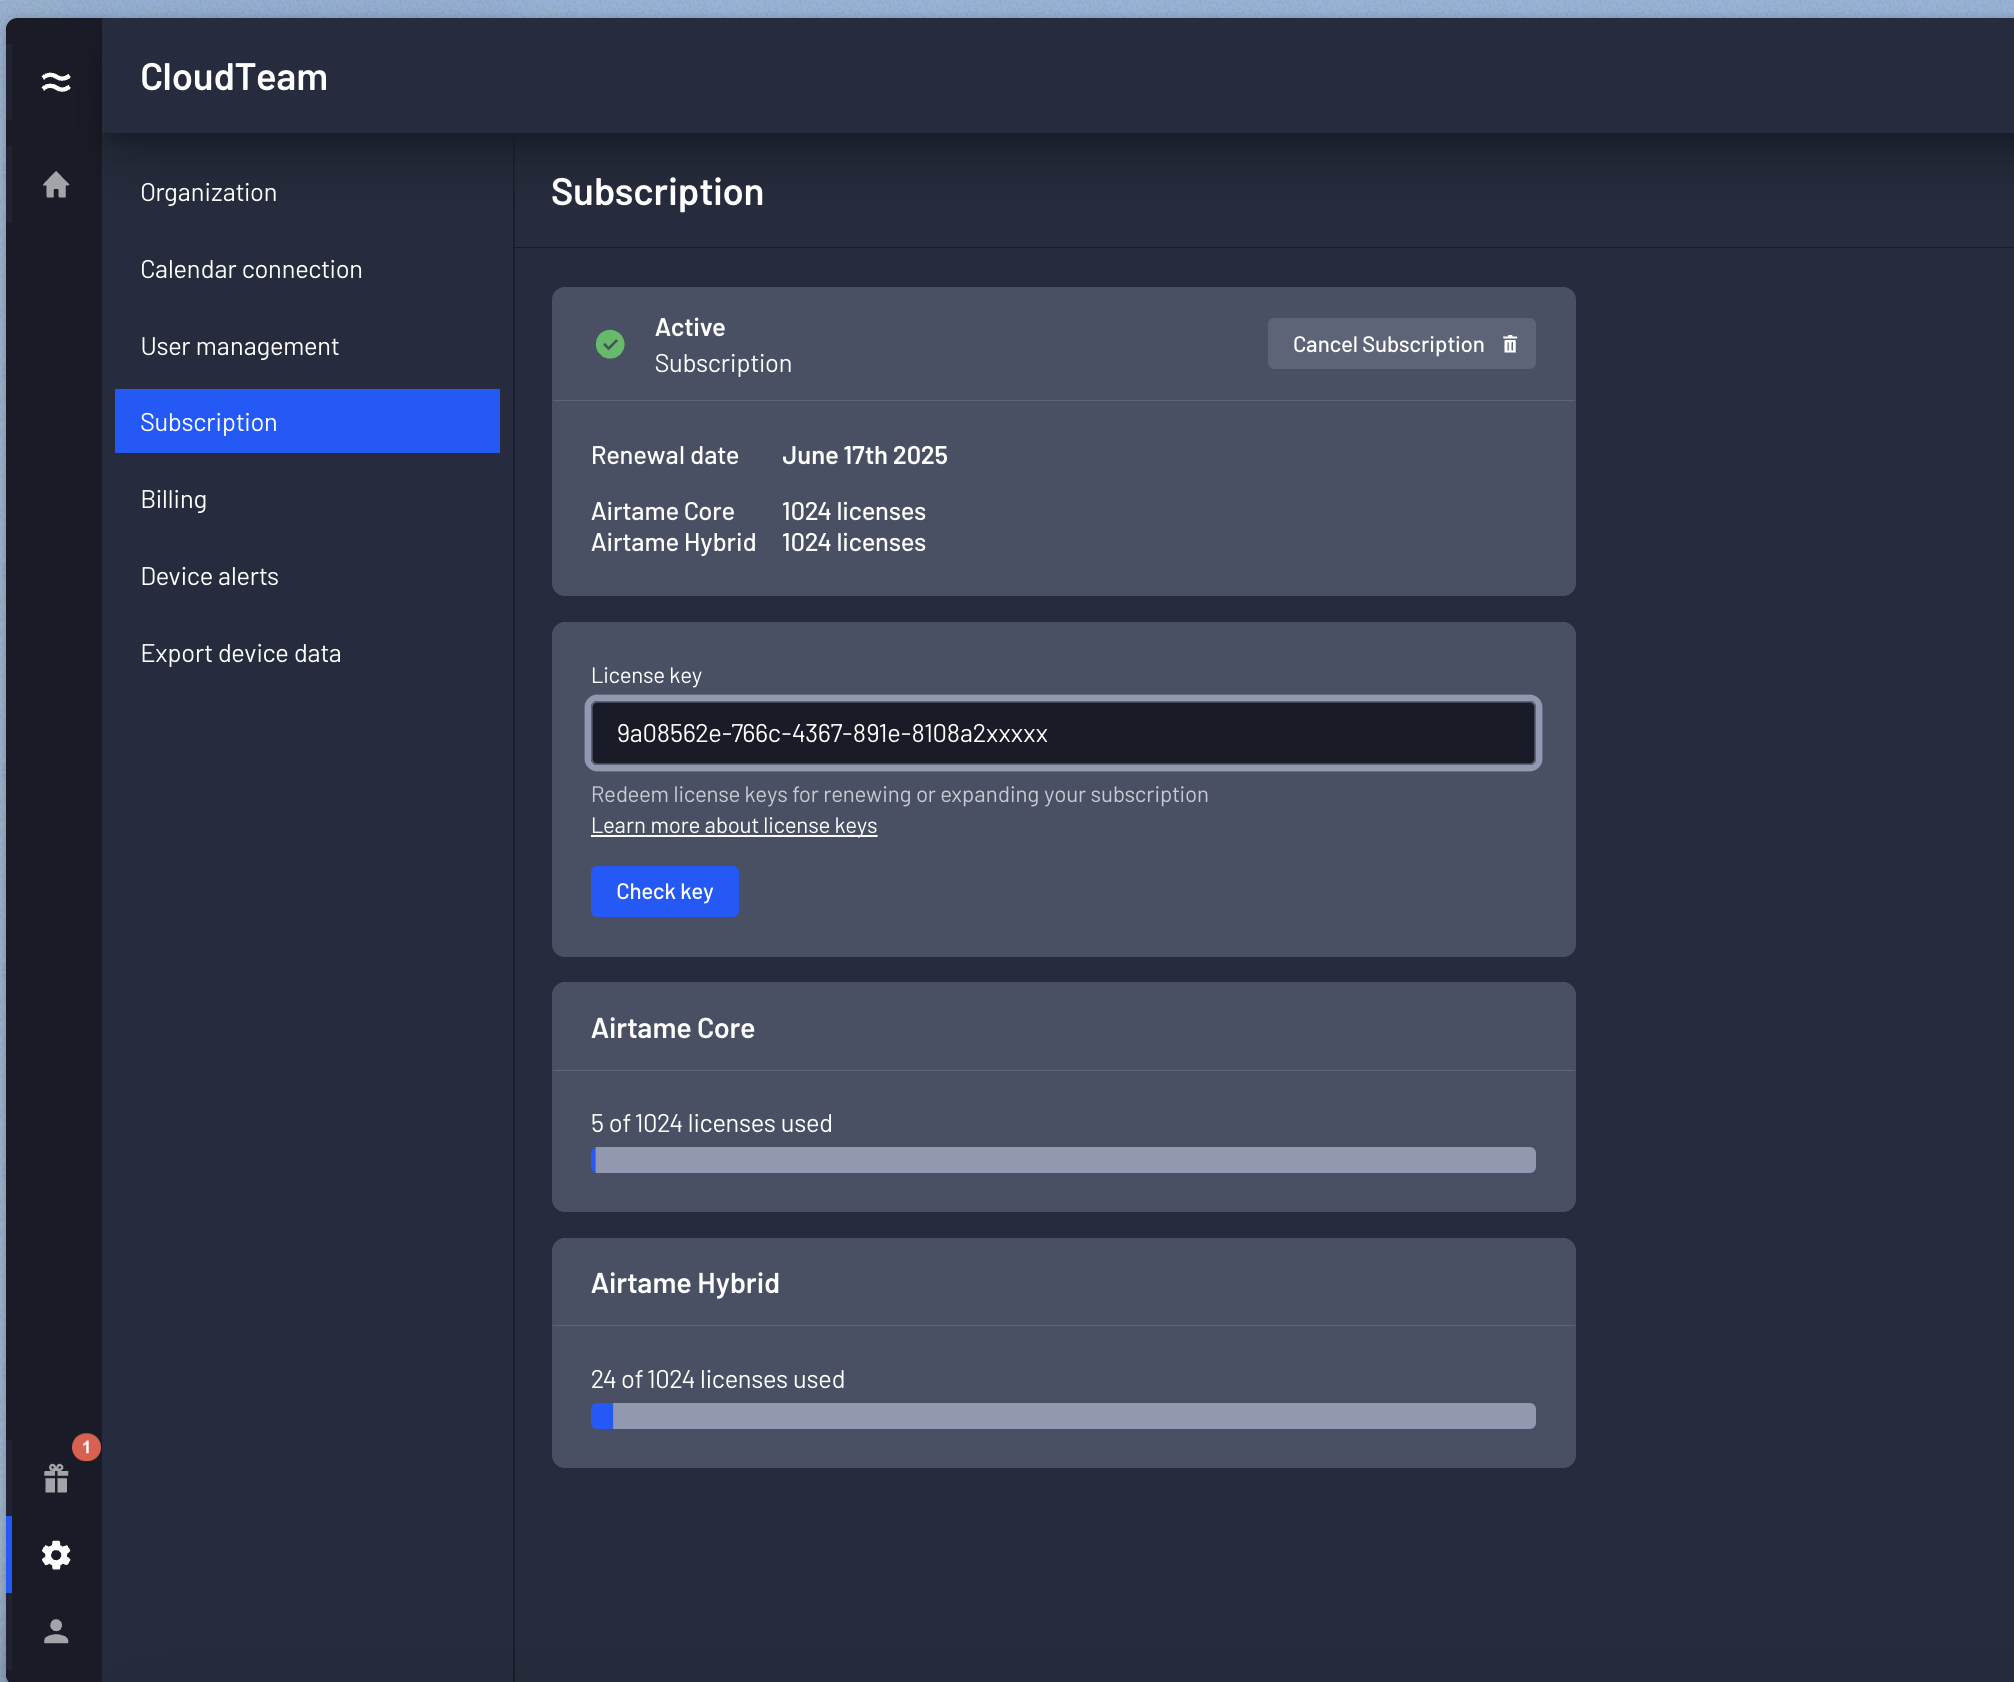Open Device alerts settings
The image size is (2014, 1682).
tap(209, 577)
